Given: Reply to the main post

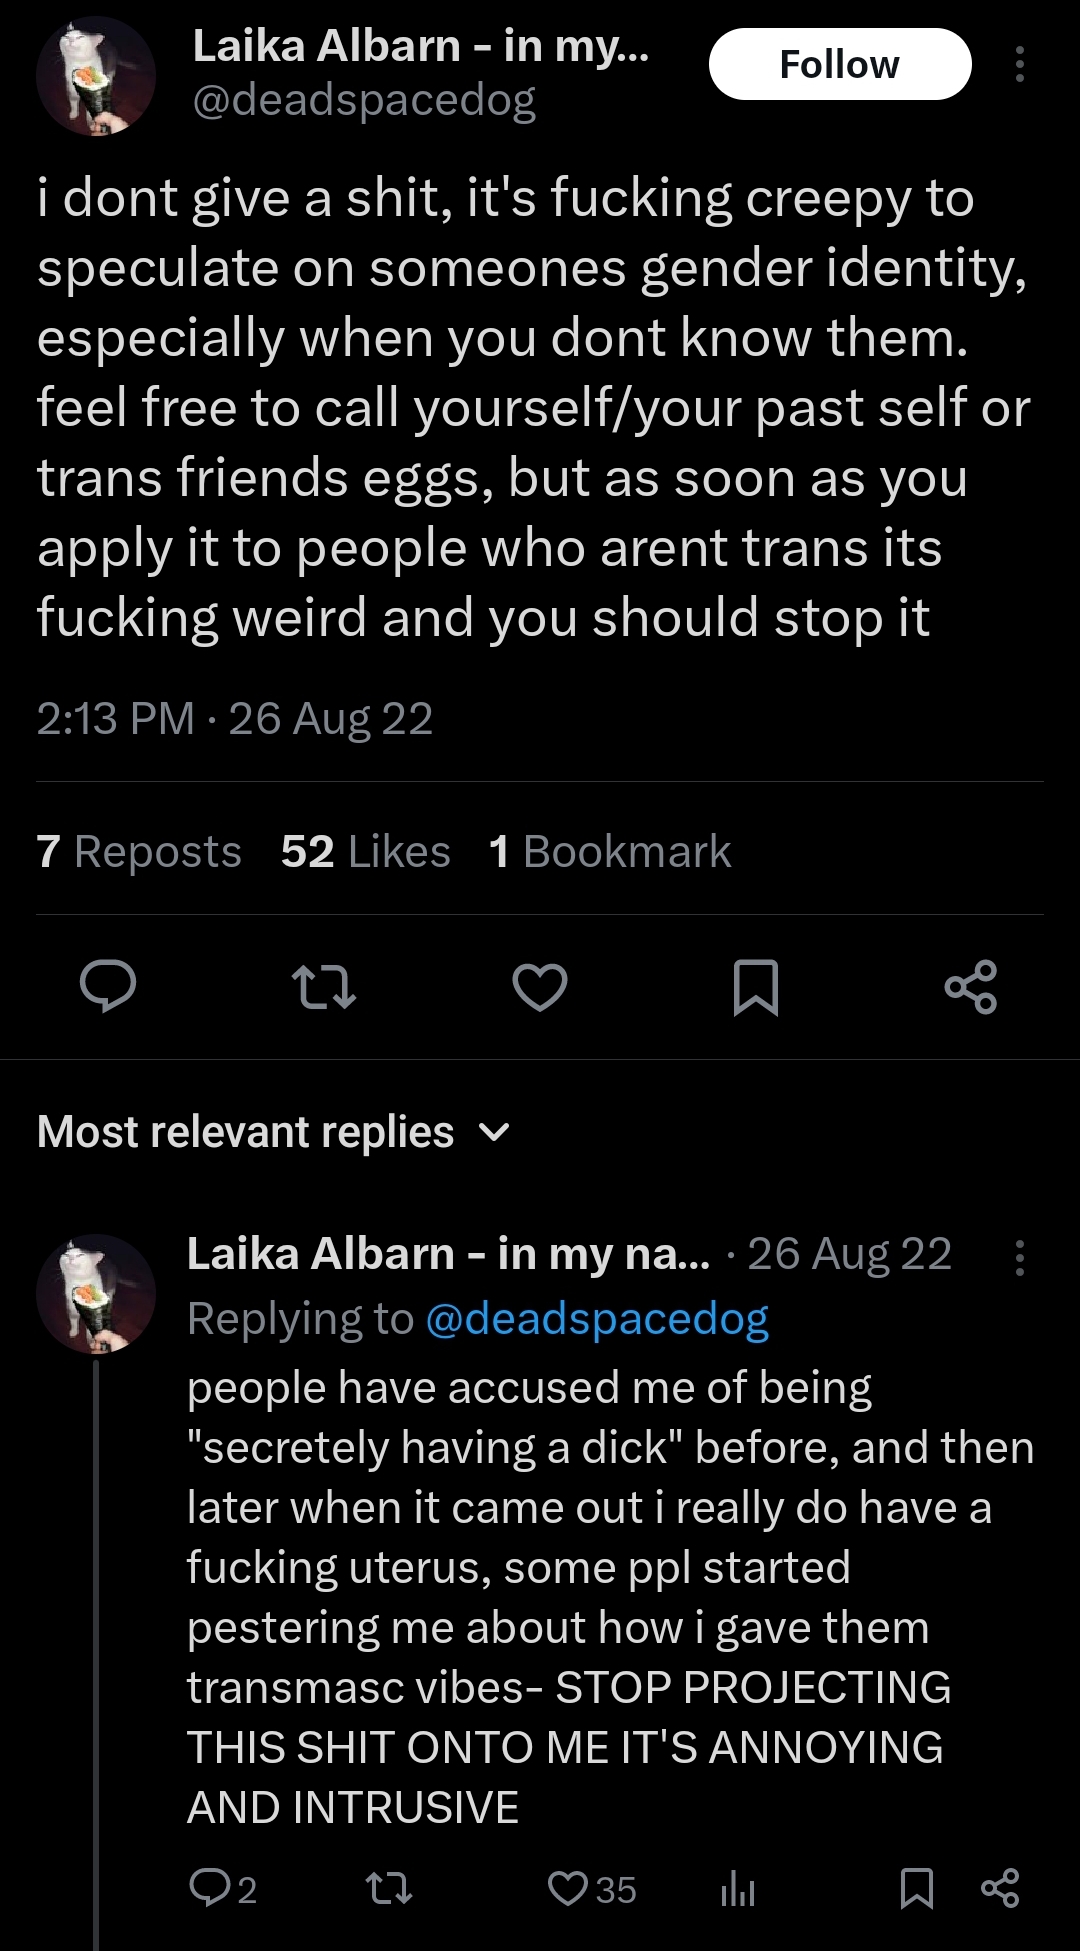Looking at the screenshot, I should pos(108,987).
